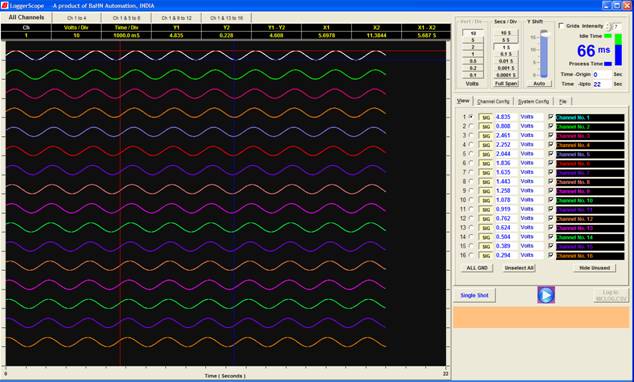Viewport: 634px width, 382px height.
Task: Set Secs/Div to 1 S
Action: [x=506, y=47]
